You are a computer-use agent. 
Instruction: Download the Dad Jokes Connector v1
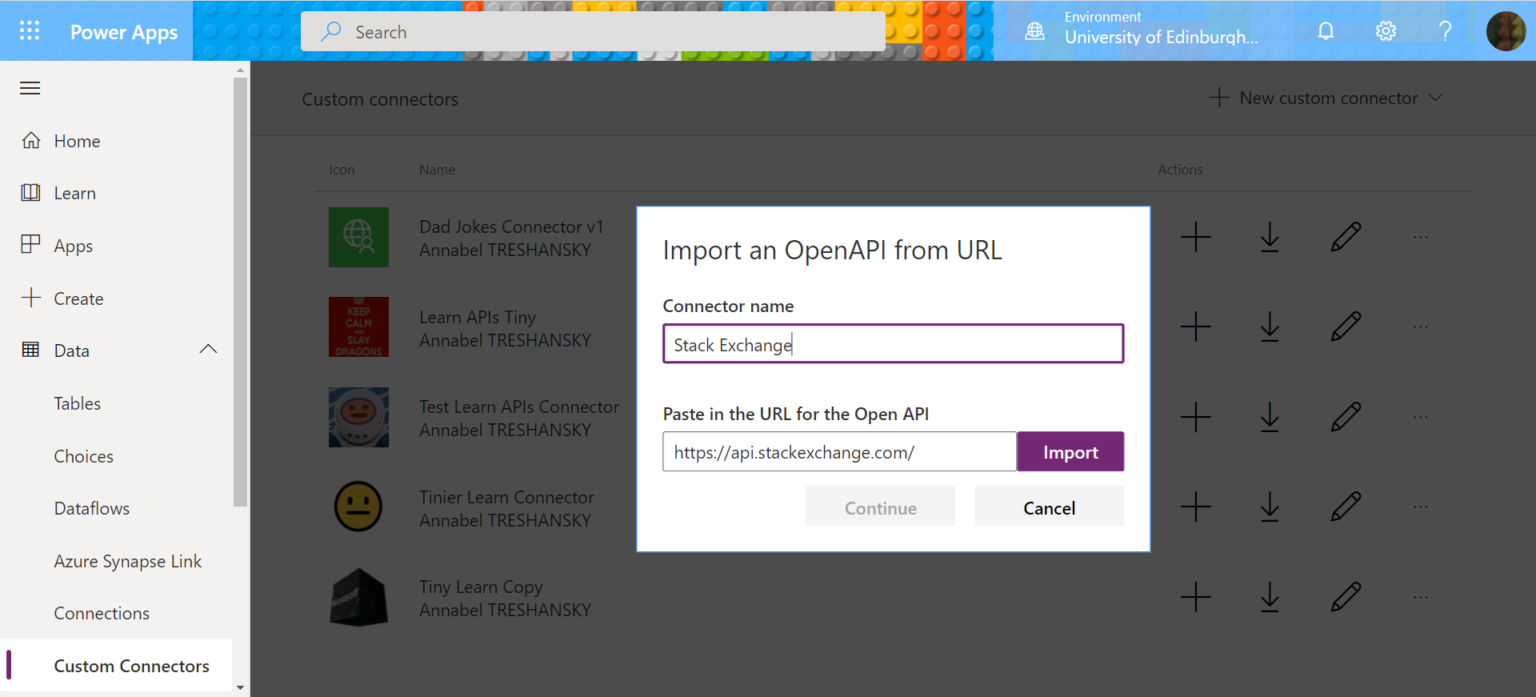pos(1269,237)
